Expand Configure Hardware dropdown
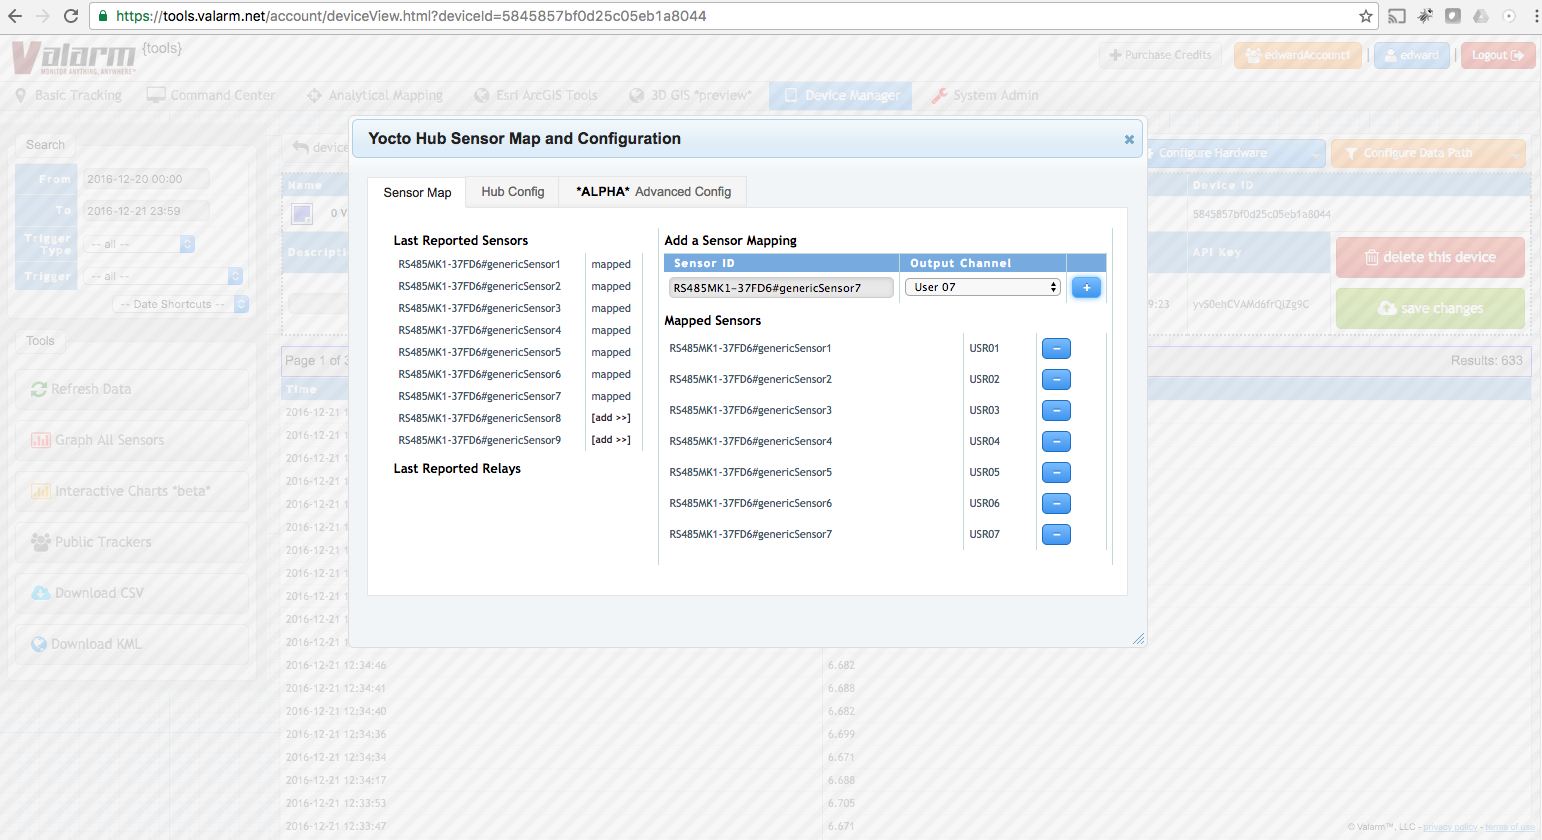The height and width of the screenshot is (840, 1542). pos(1236,153)
